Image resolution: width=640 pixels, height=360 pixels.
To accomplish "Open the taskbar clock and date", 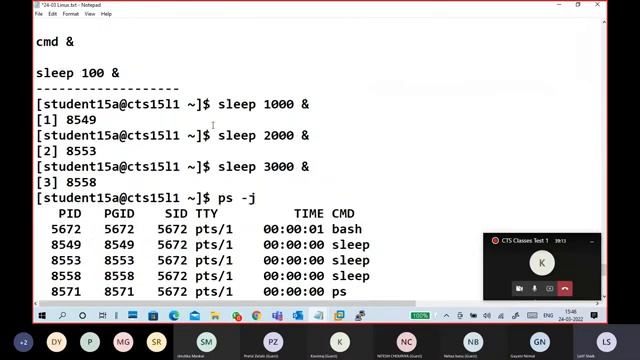I will [571, 316].
